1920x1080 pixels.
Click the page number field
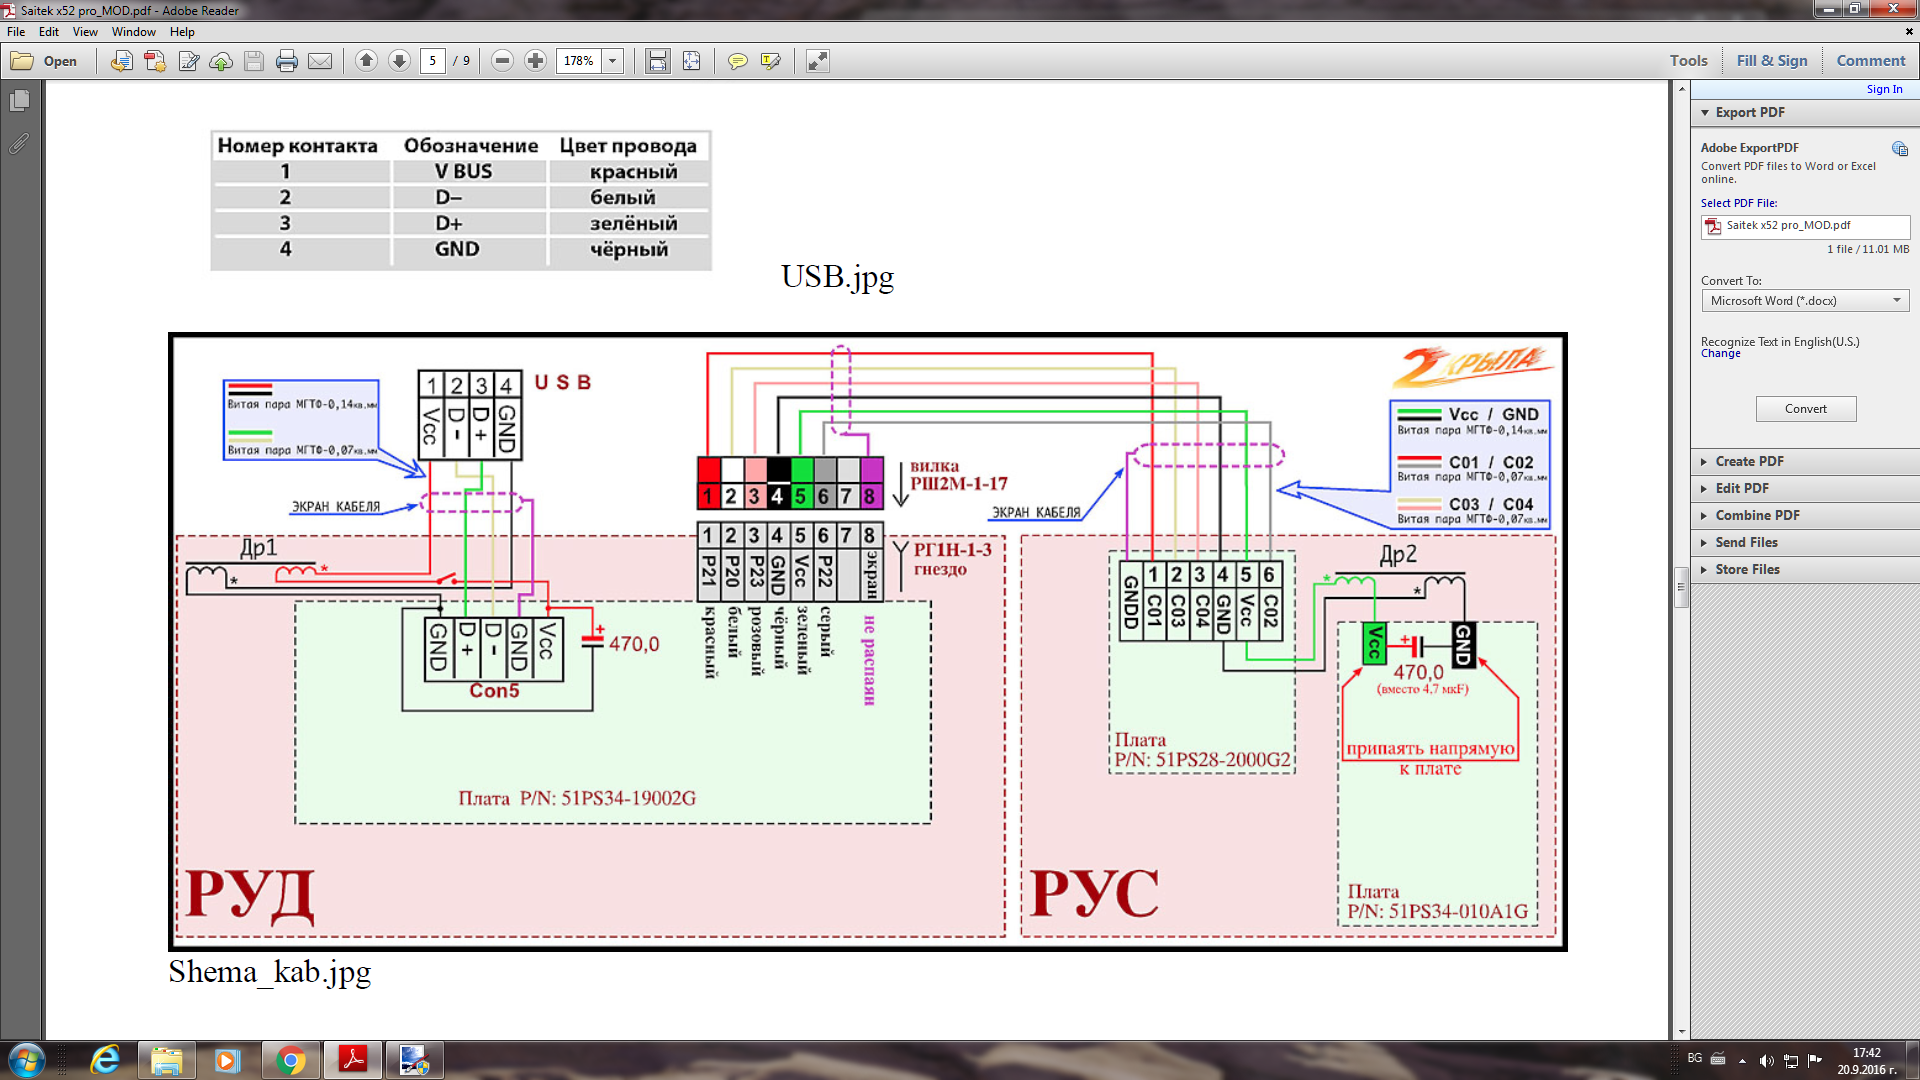tap(433, 61)
